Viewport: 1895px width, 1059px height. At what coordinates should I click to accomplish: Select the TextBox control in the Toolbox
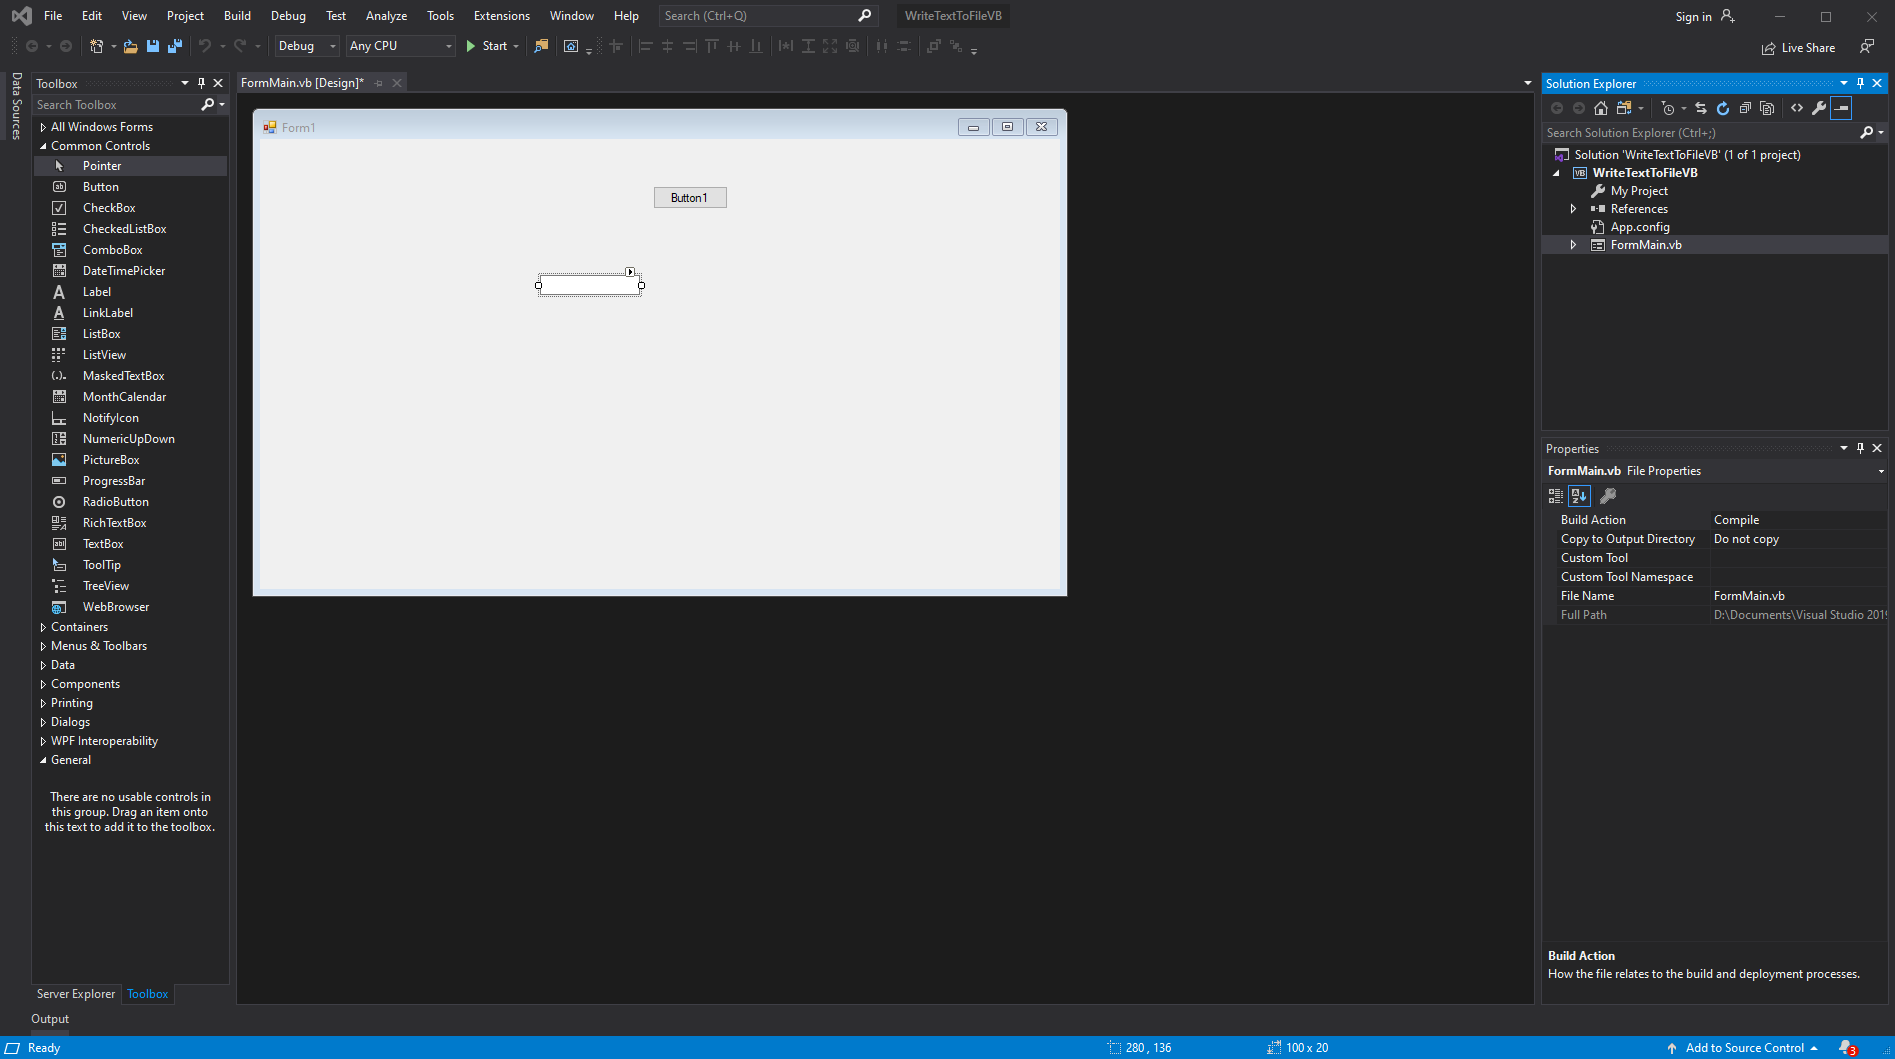pos(103,543)
